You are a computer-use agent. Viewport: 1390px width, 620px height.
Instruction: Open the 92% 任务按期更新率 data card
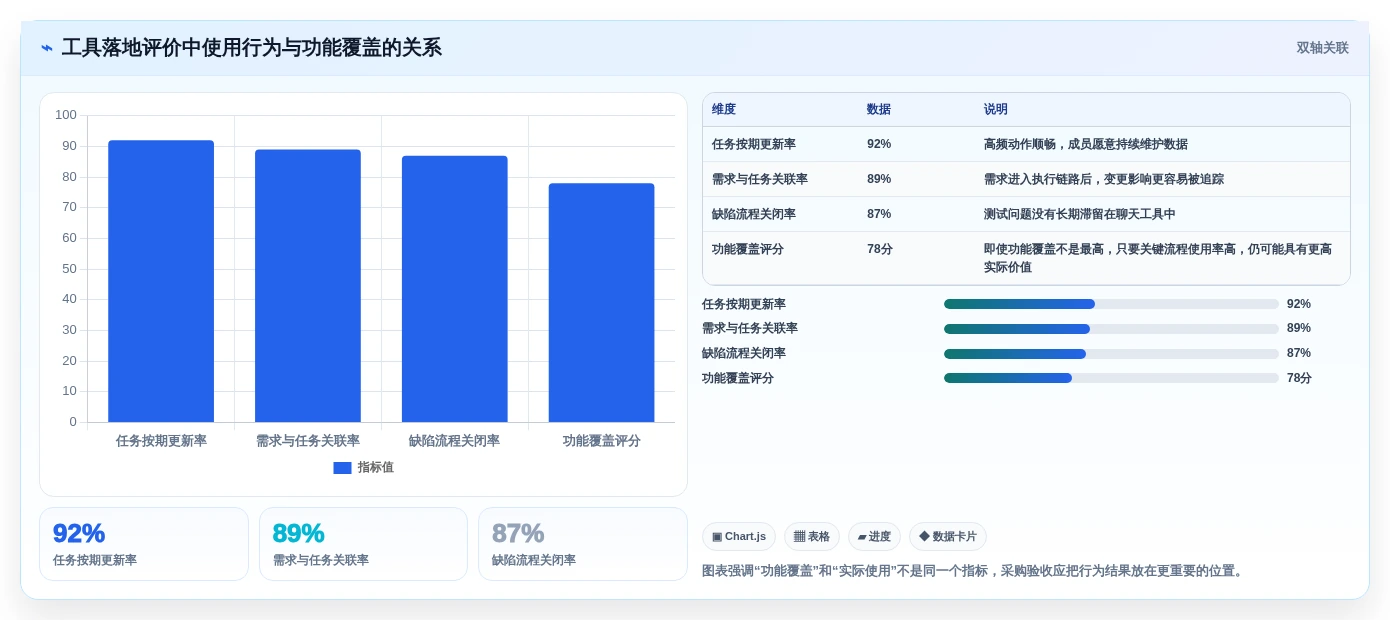click(x=144, y=544)
